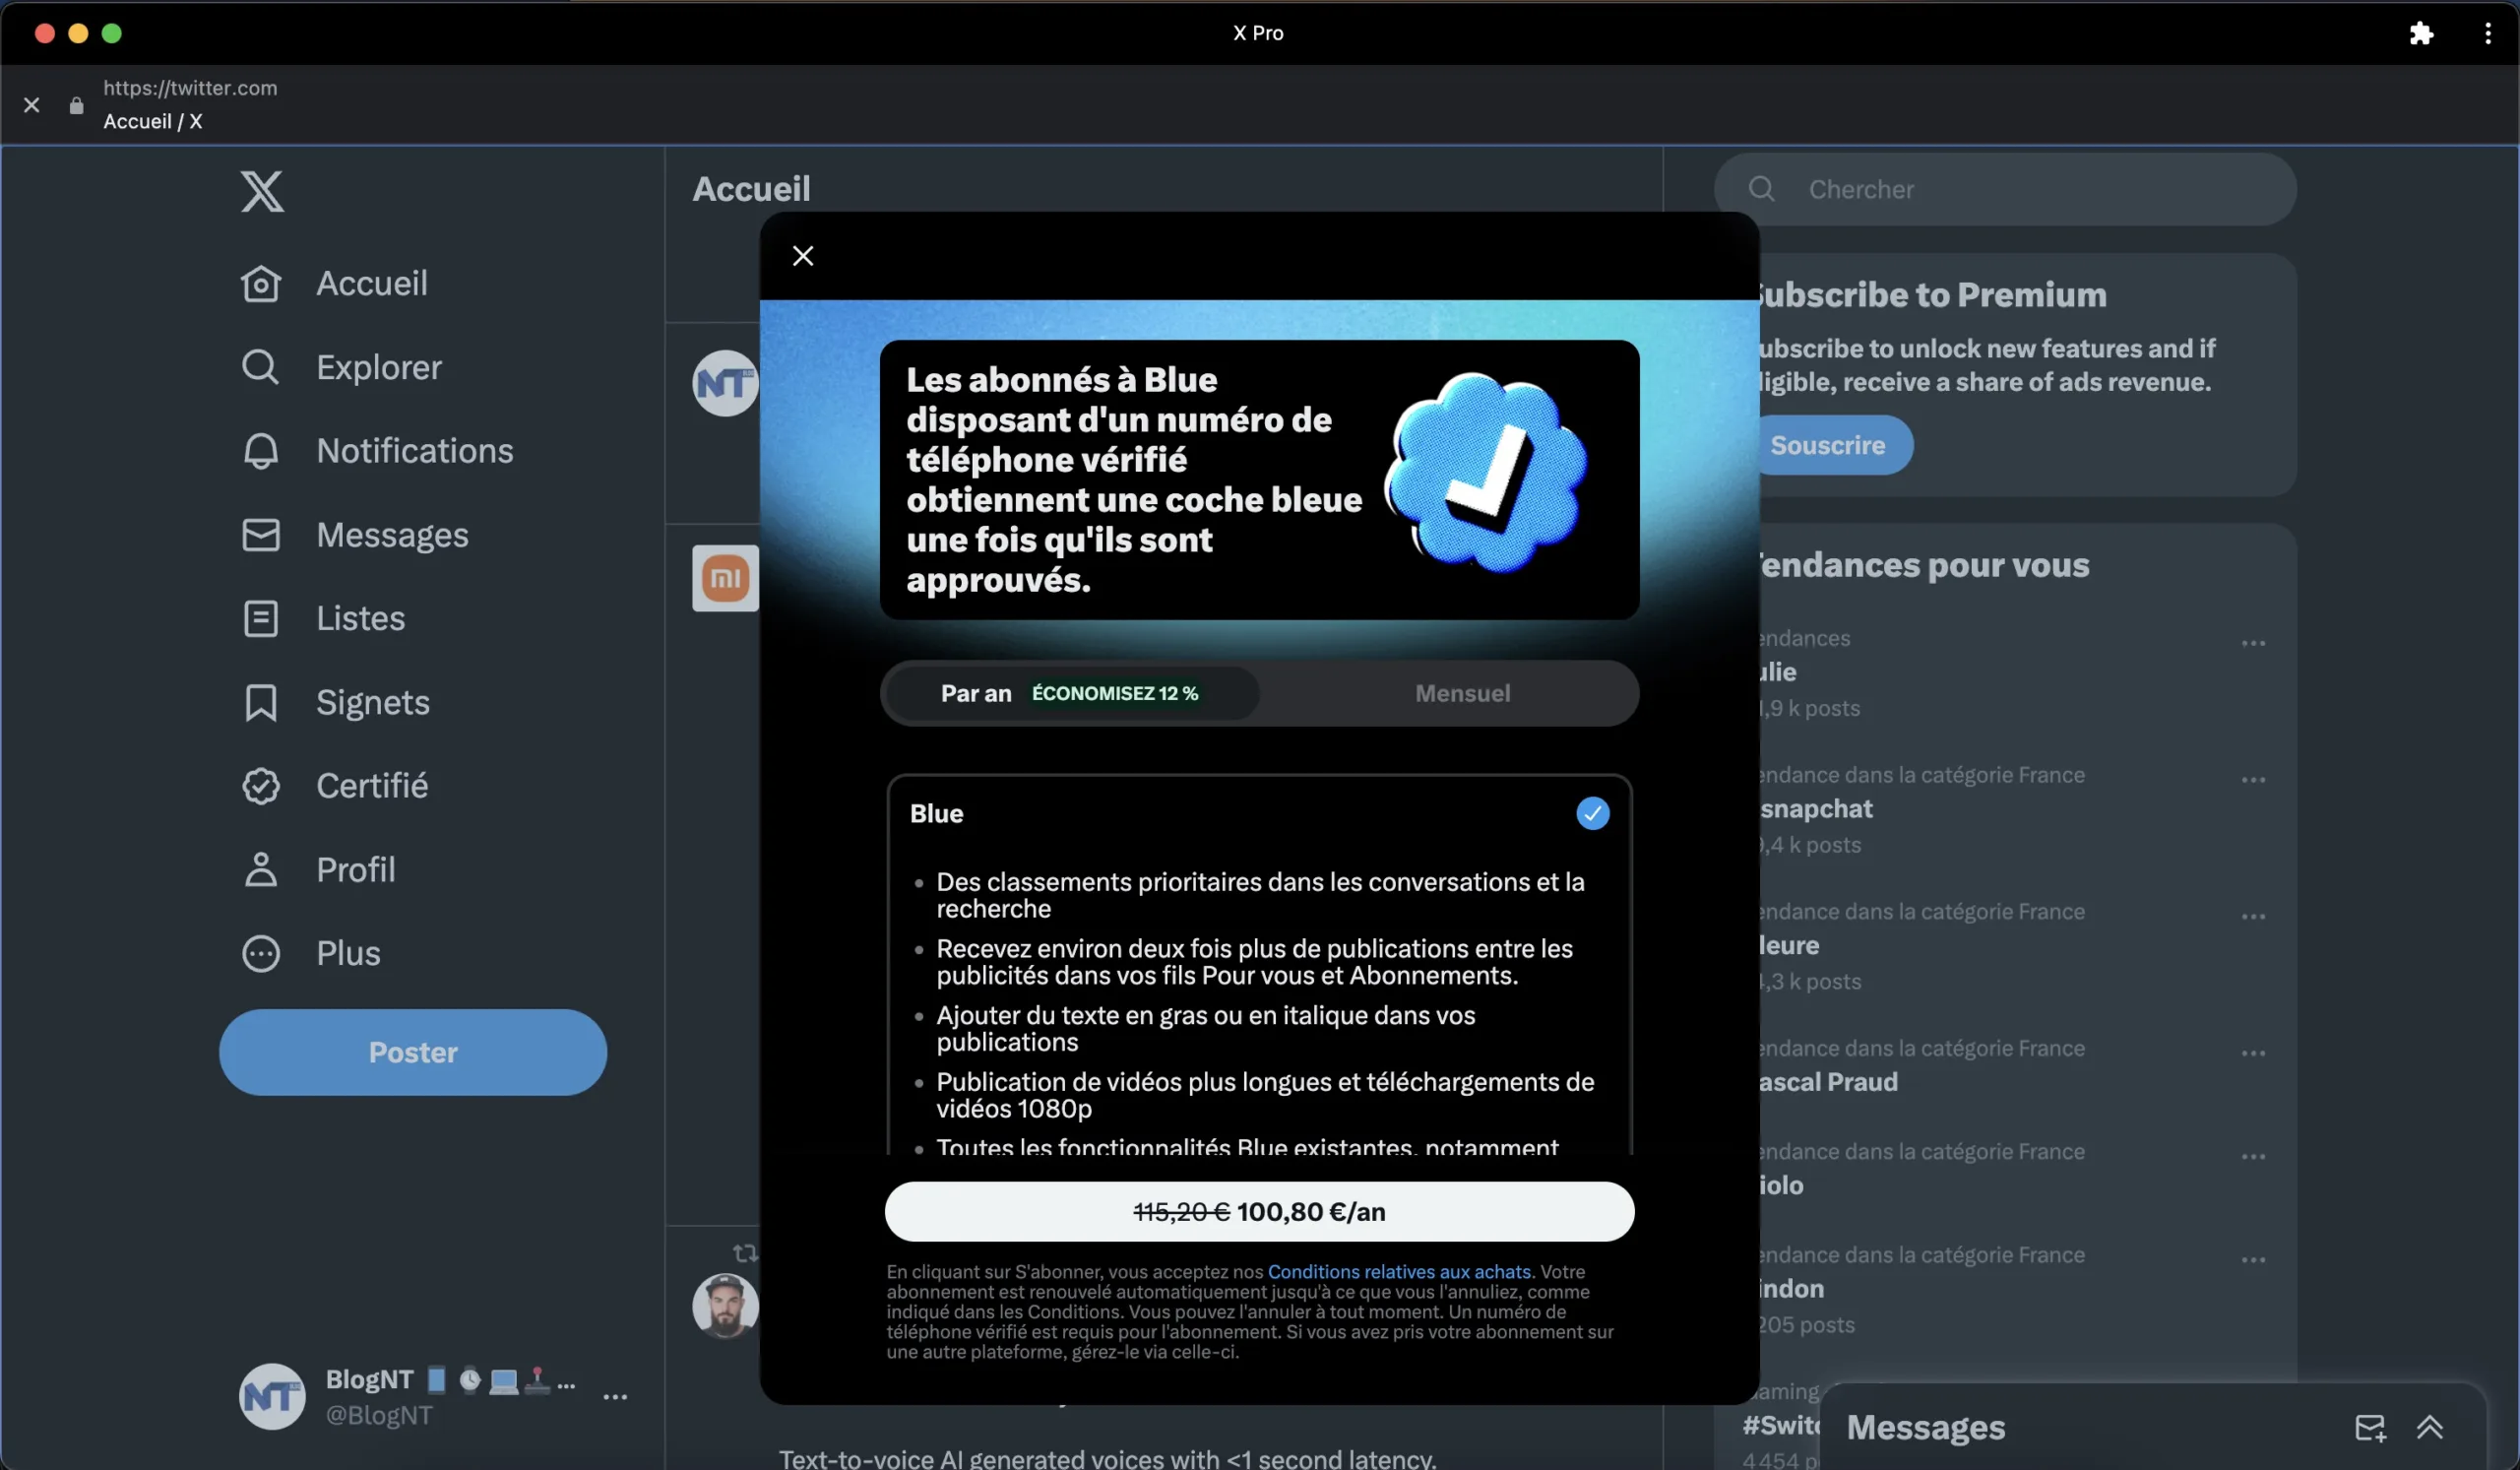The height and width of the screenshot is (1470, 2520).
Task: Click retweet icon above bearded avatar
Action: click(x=745, y=1253)
